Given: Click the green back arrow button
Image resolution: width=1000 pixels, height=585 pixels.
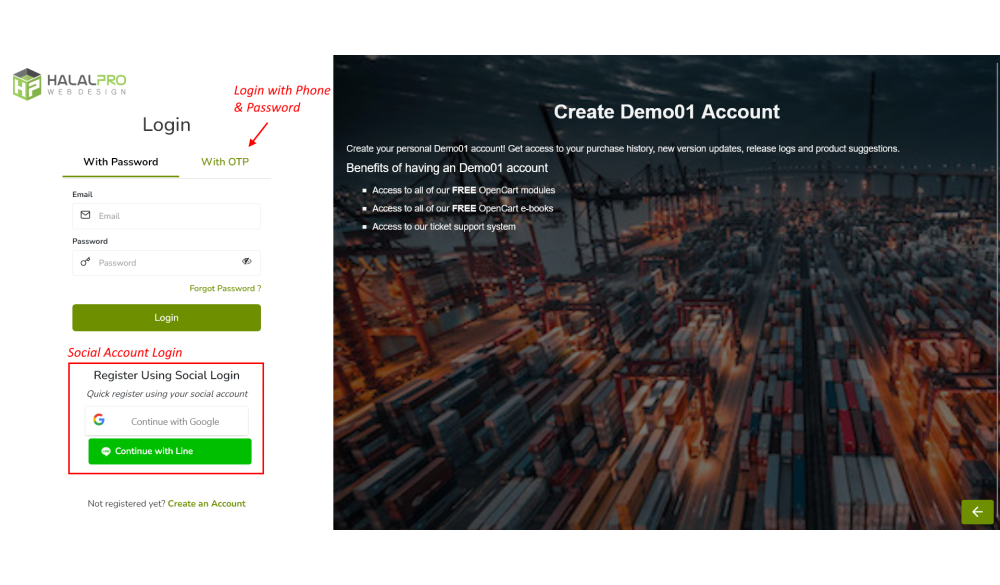Looking at the screenshot, I should [977, 512].
